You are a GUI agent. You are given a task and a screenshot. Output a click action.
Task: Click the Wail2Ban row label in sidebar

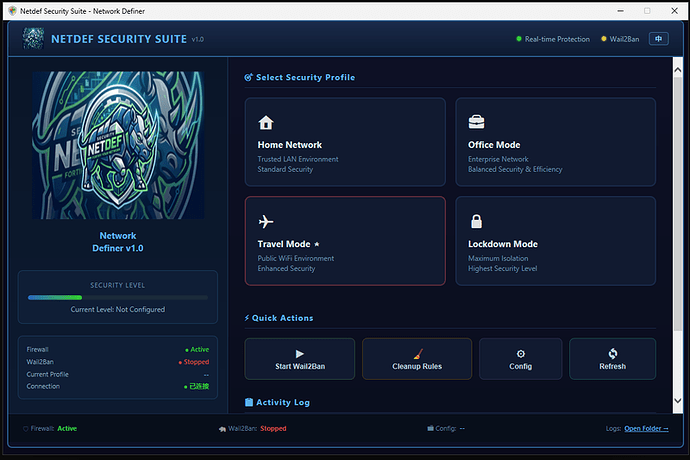pyautogui.click(x=40, y=362)
